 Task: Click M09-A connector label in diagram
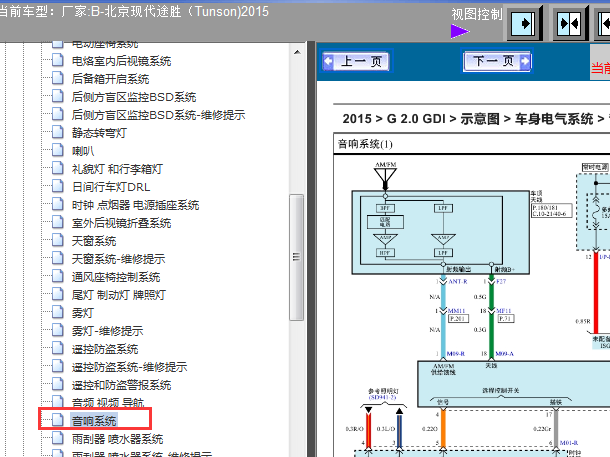click(x=504, y=354)
